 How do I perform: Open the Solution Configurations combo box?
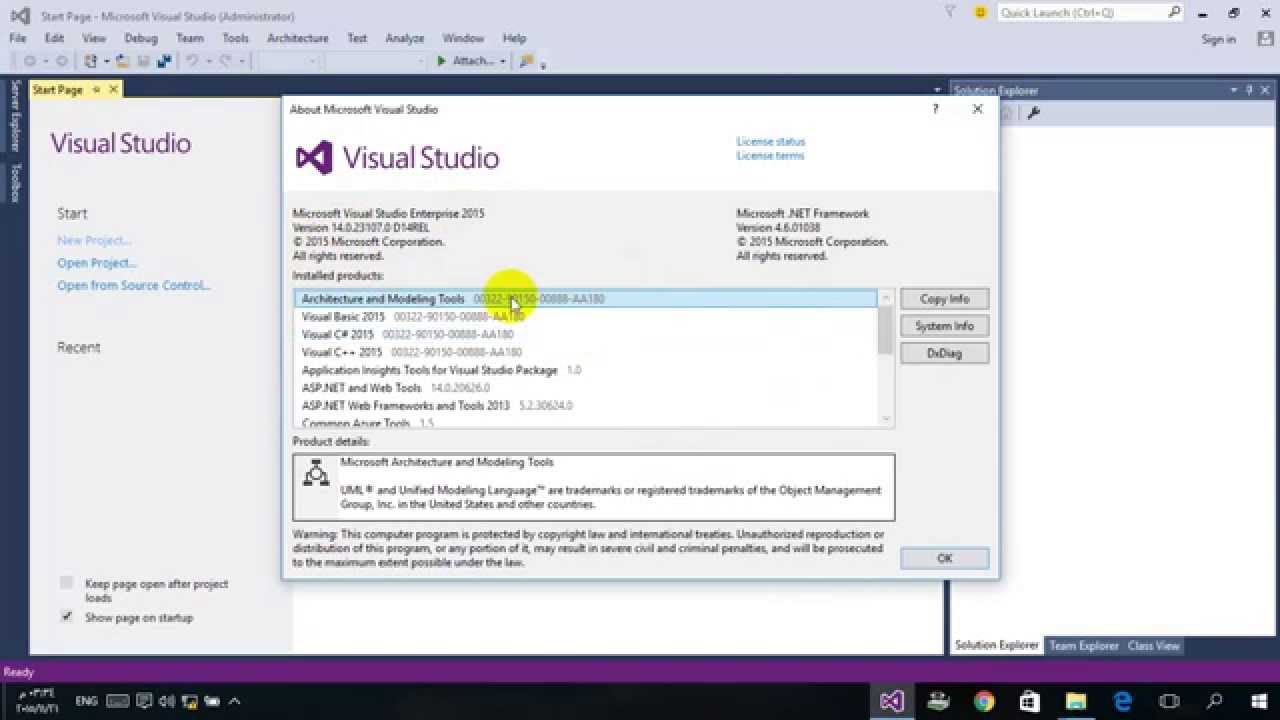coord(287,61)
